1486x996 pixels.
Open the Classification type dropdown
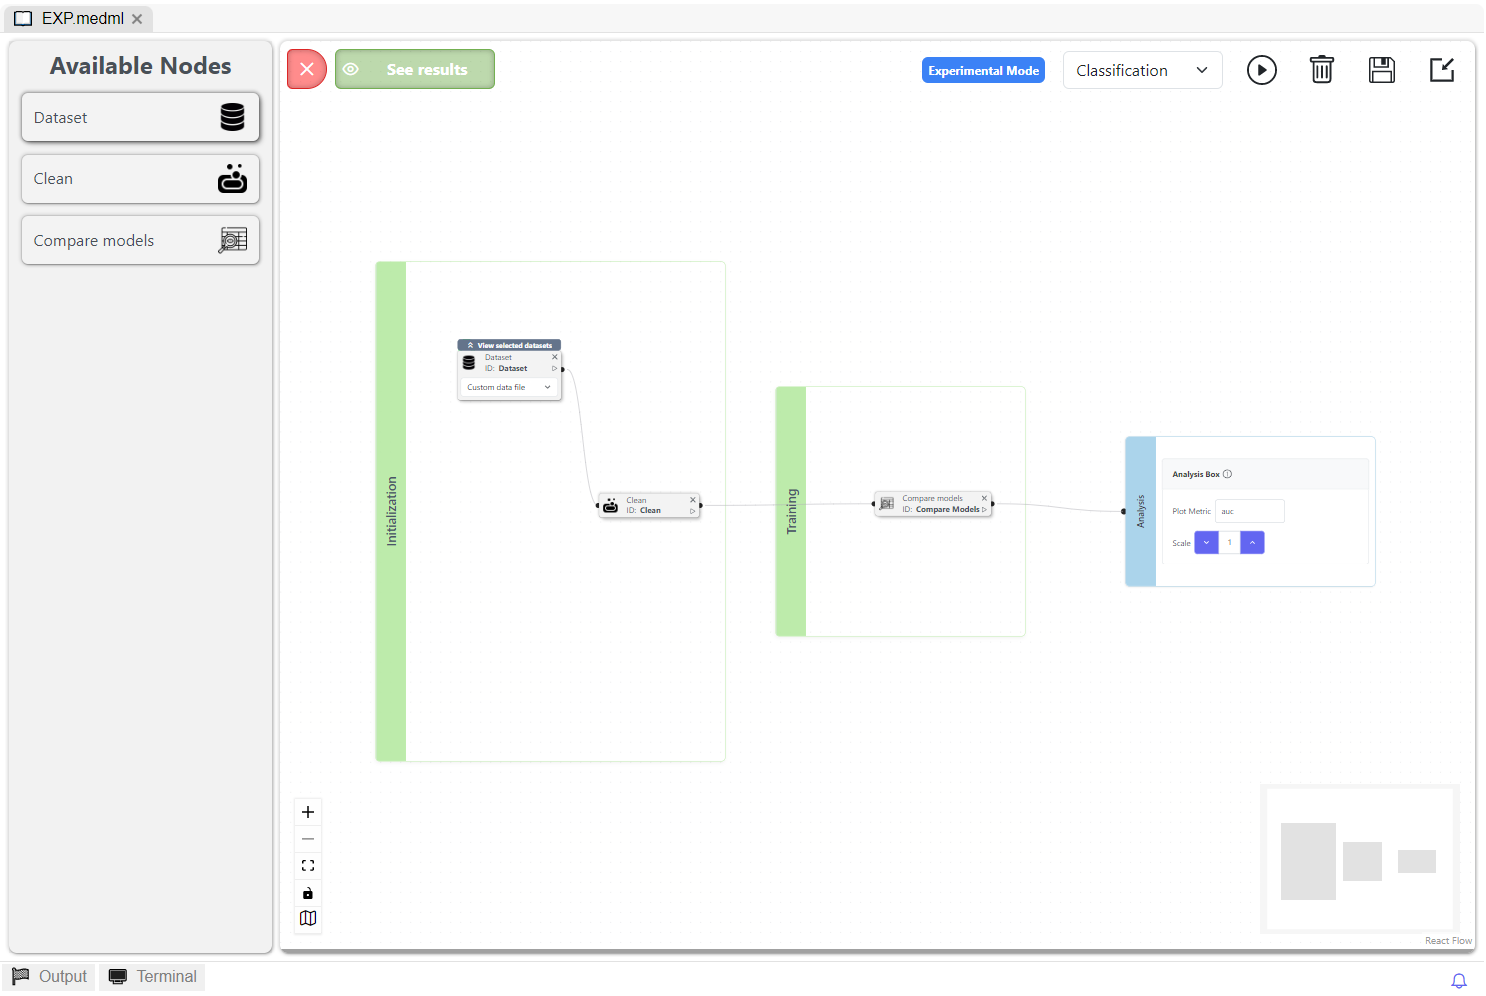point(1142,71)
